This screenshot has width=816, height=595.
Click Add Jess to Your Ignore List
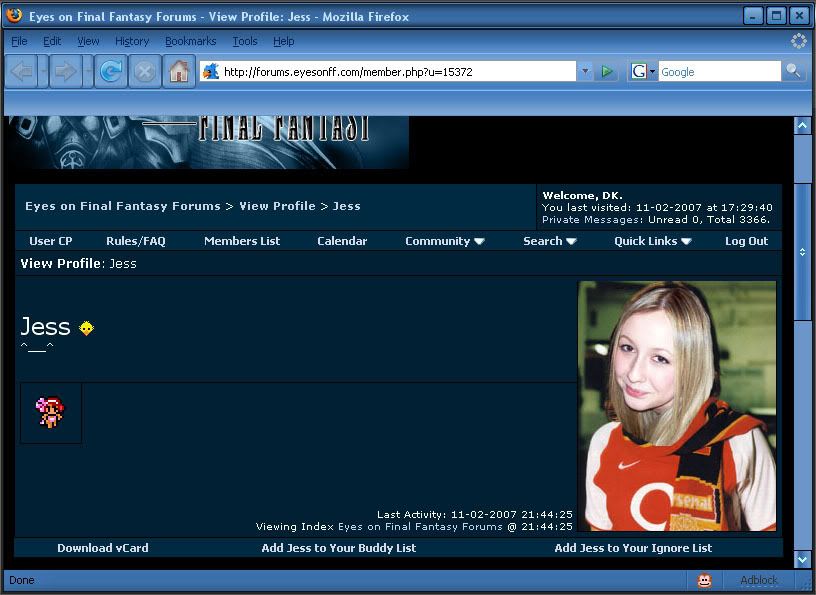(633, 548)
